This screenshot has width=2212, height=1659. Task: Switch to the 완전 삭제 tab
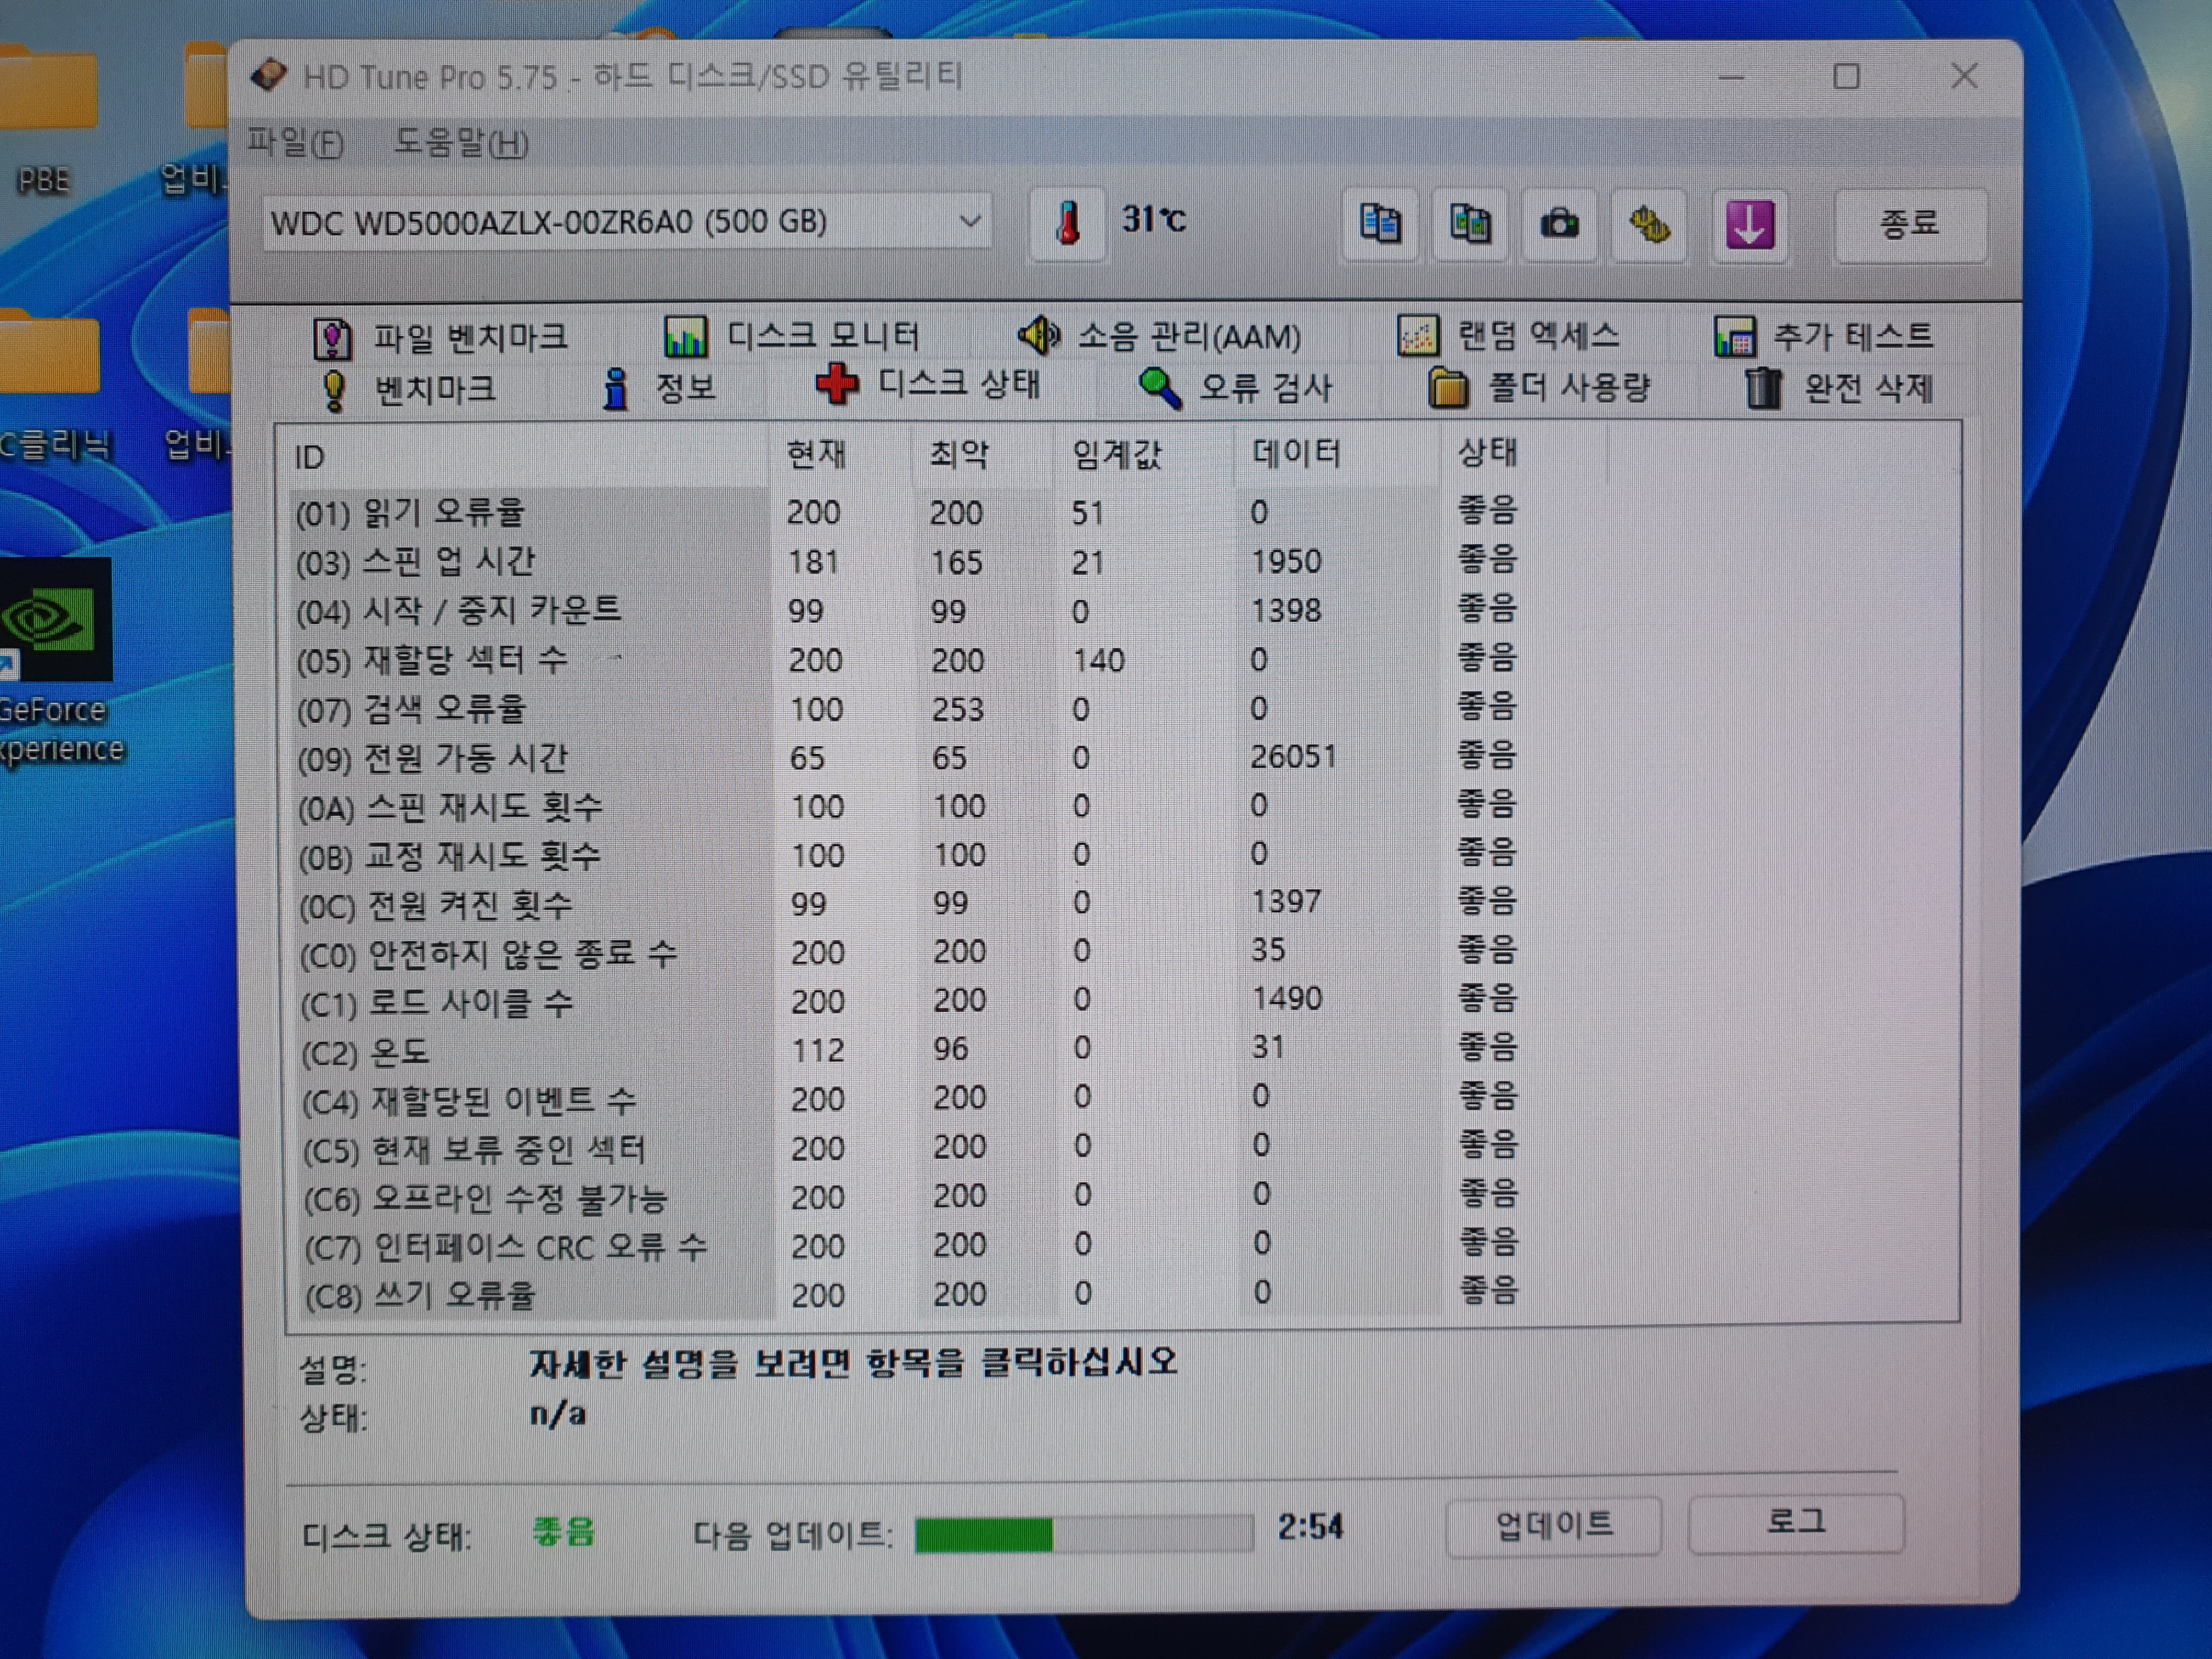tap(1839, 387)
